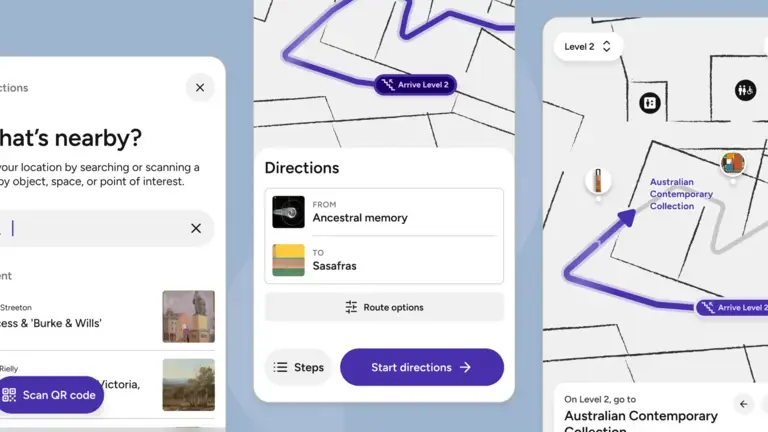Select the Ancestral memory origin row
This screenshot has width=768, height=432.
click(384, 211)
